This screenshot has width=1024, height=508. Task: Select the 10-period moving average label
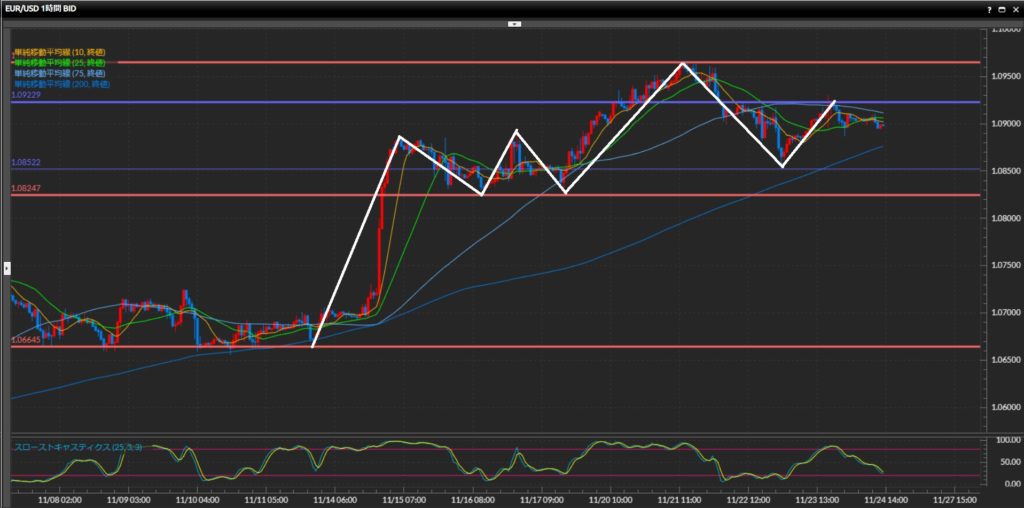coord(59,52)
